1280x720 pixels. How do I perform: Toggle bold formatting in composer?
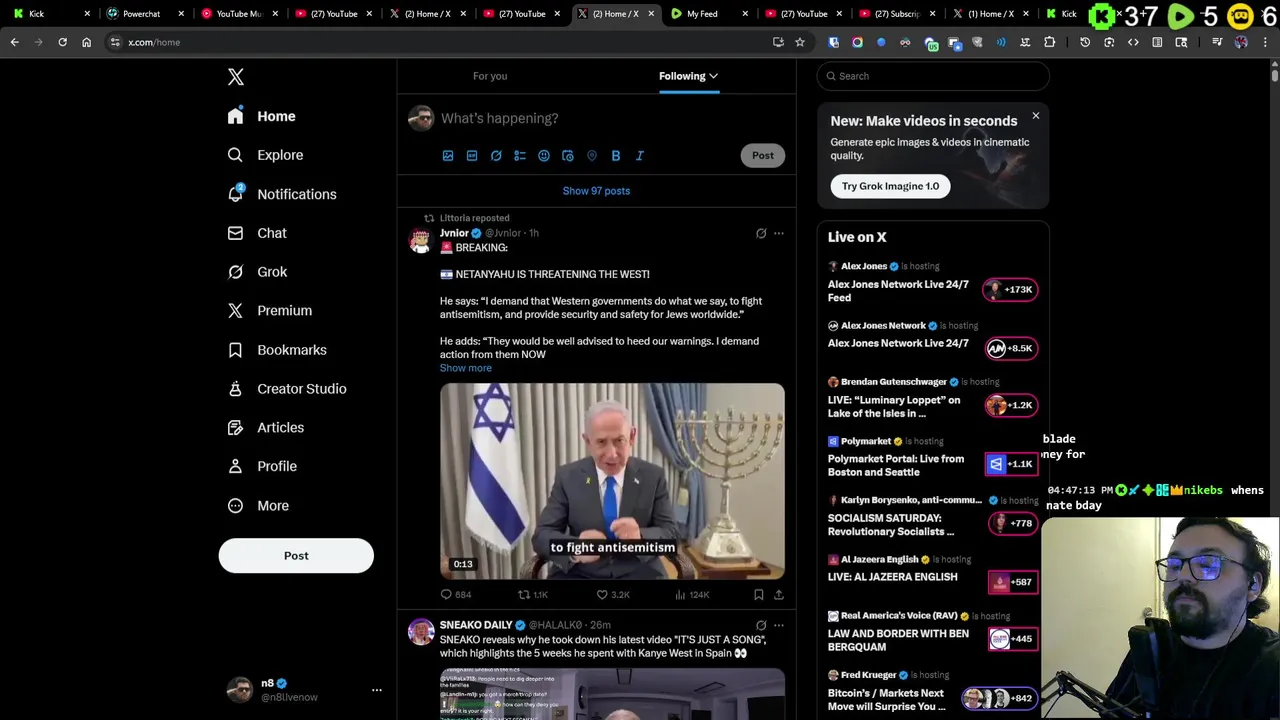tap(616, 156)
